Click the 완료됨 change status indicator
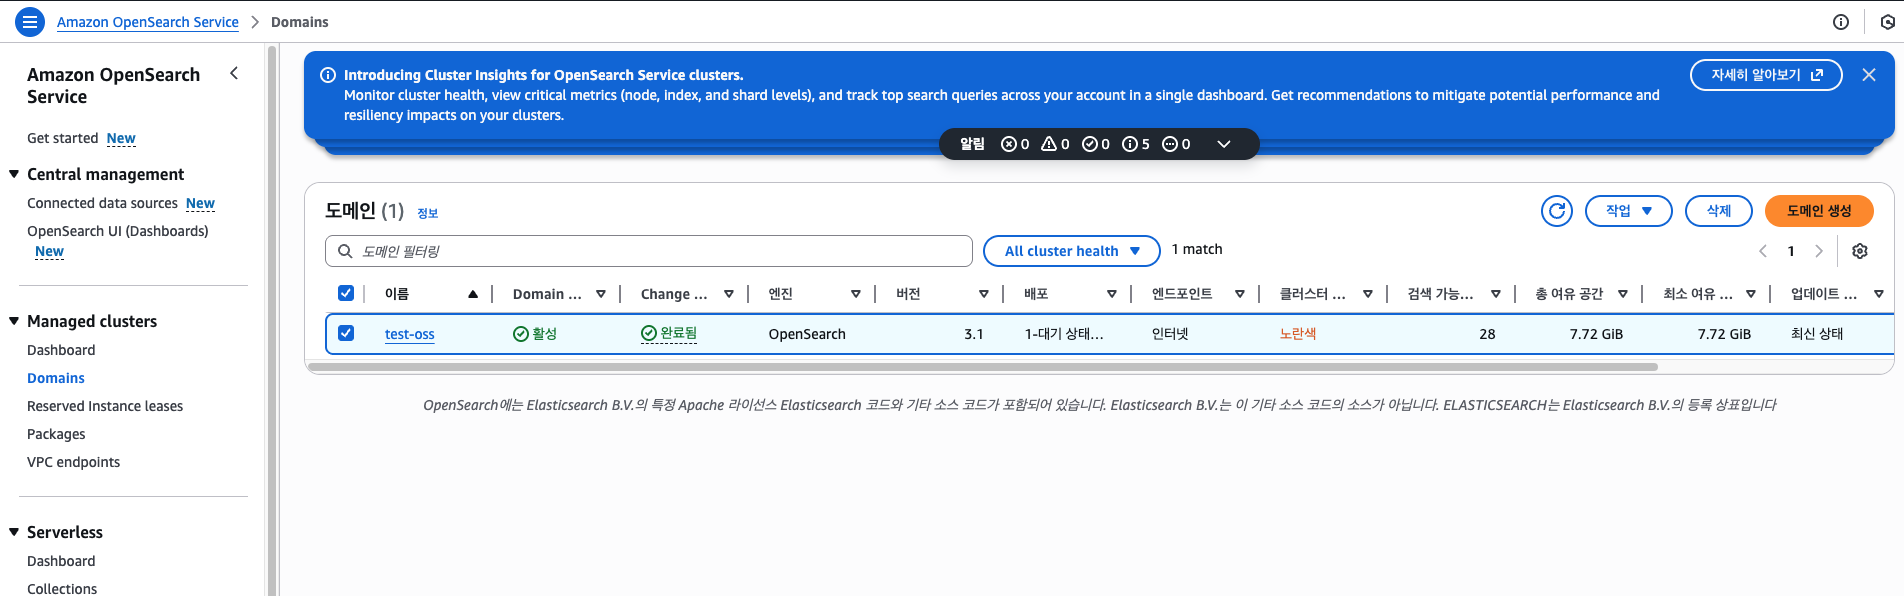 (669, 333)
